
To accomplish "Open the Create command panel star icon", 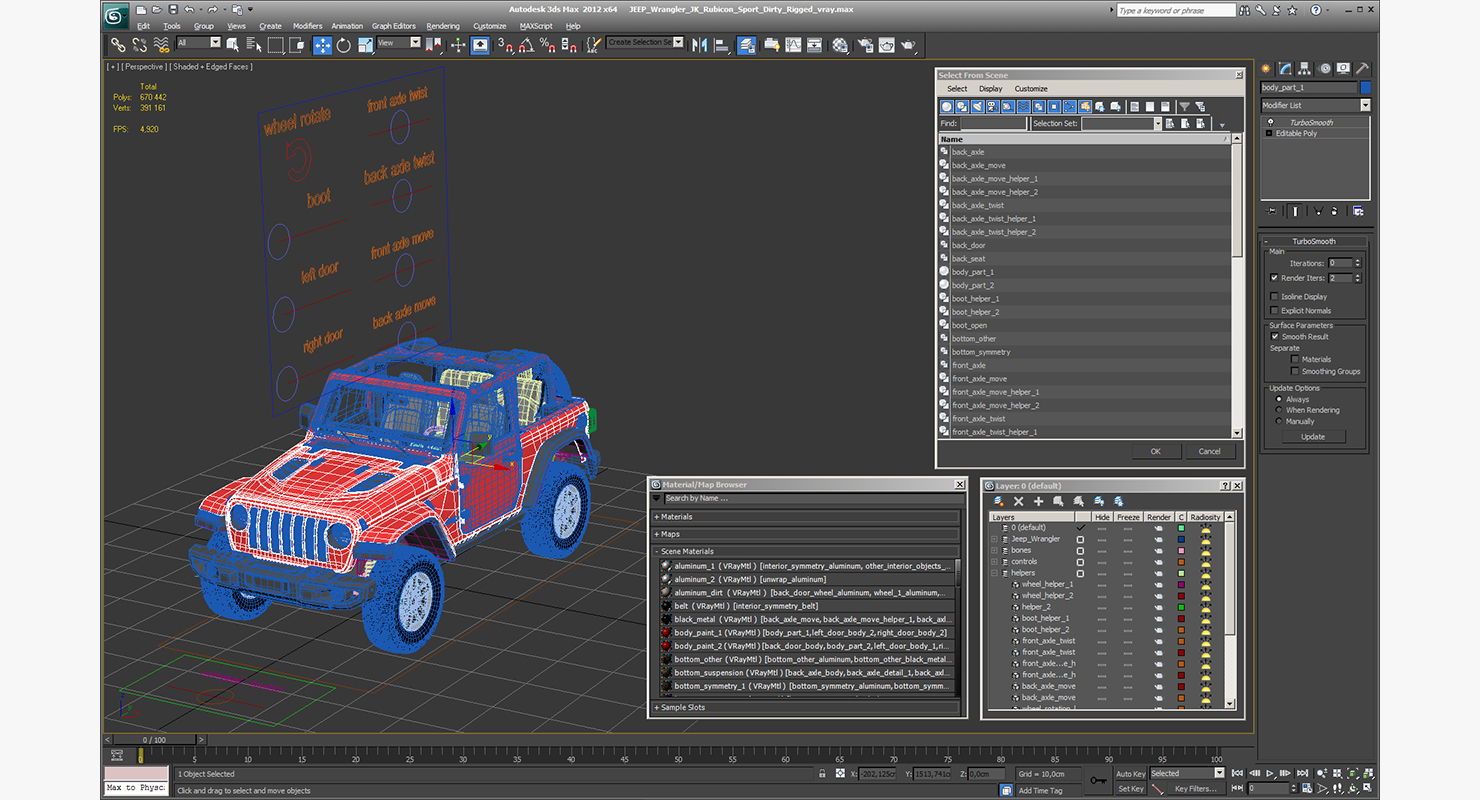I will tap(1266, 69).
